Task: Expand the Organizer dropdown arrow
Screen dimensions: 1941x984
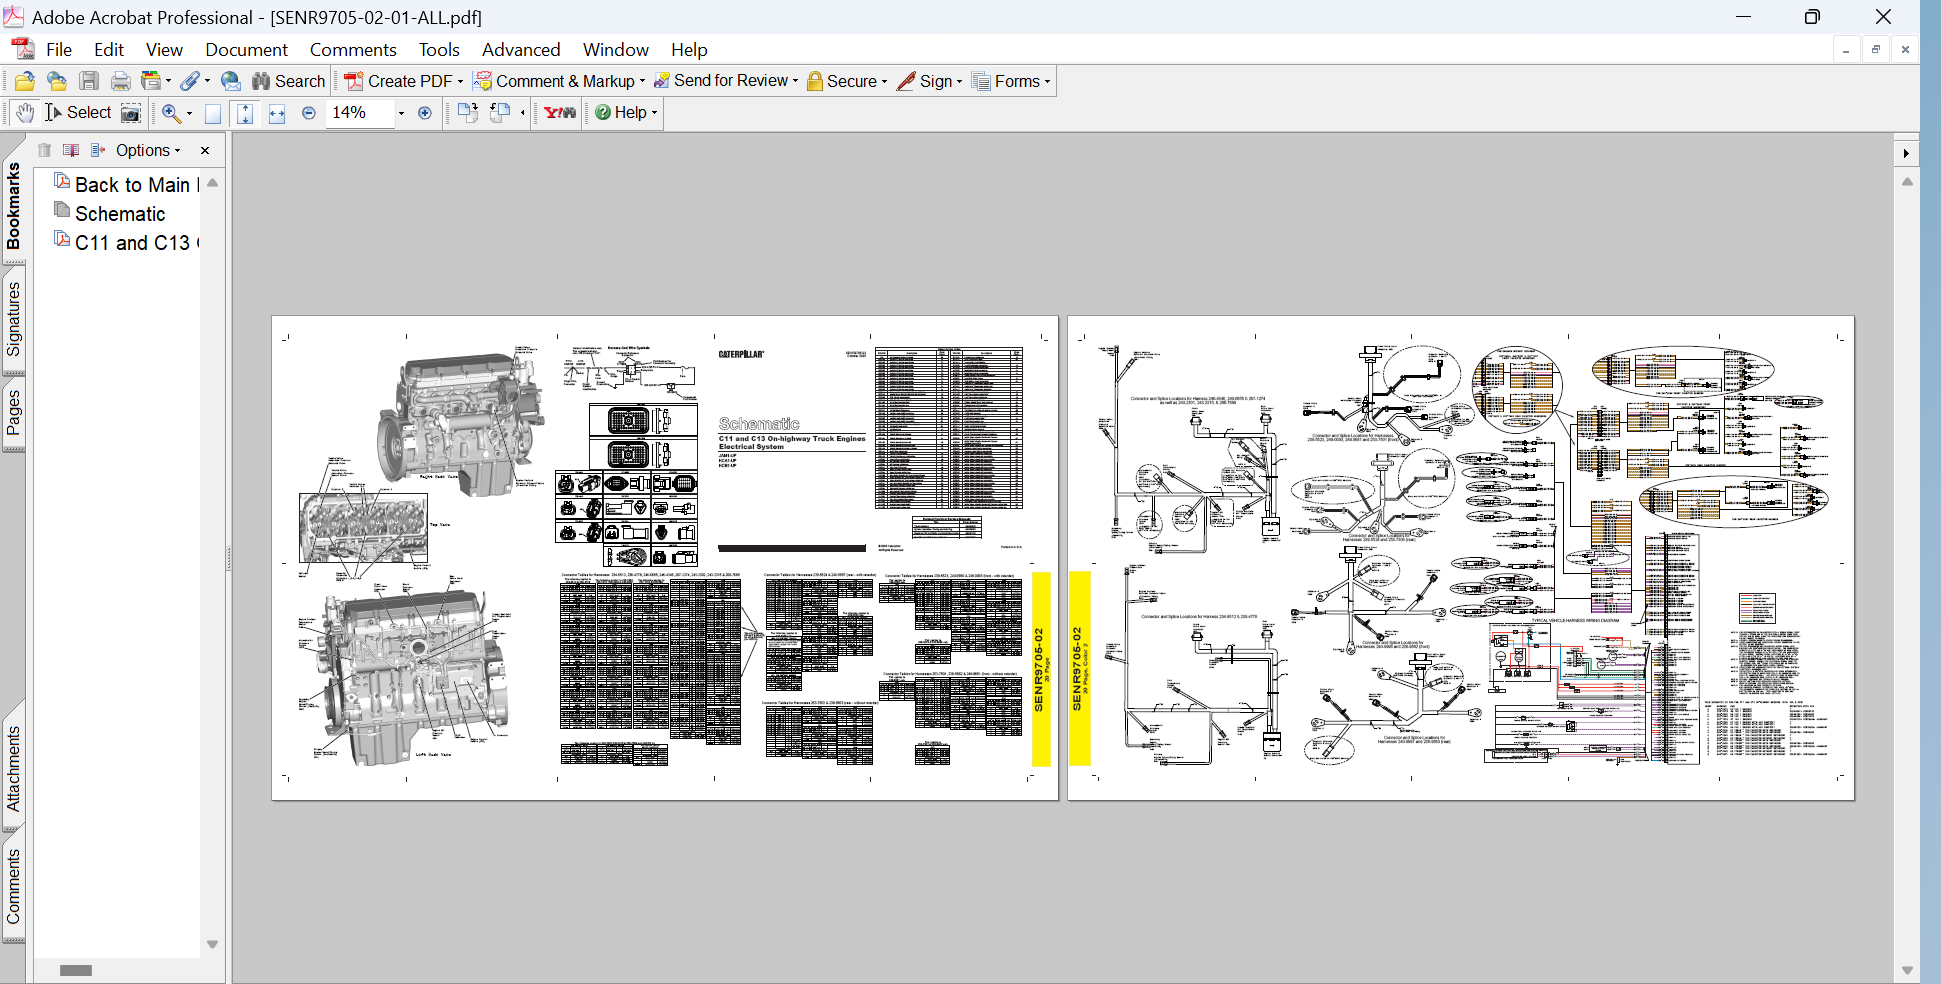Action: (x=168, y=82)
